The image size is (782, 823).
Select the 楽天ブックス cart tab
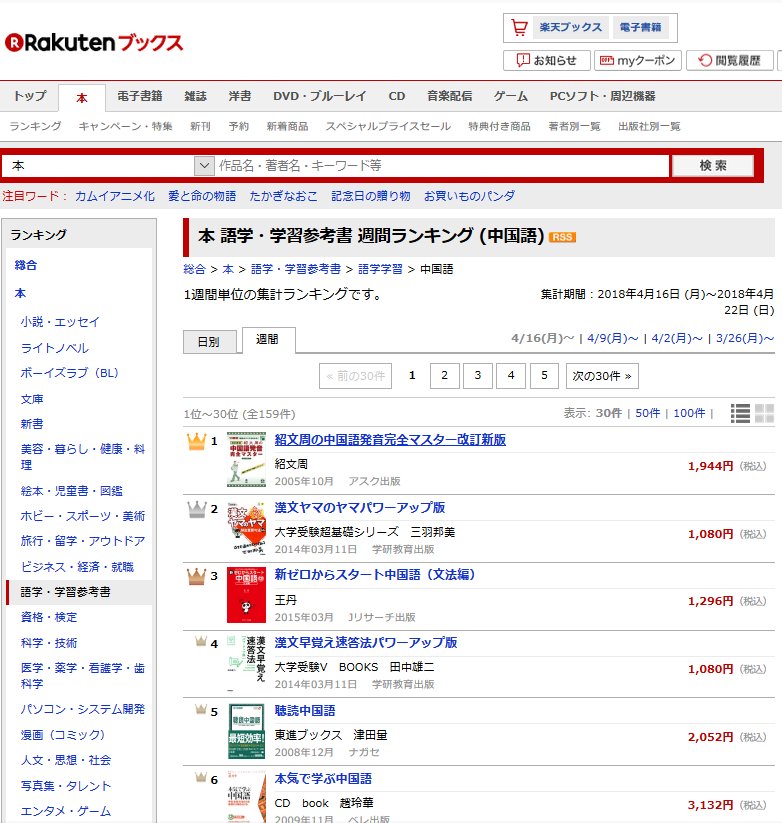pyautogui.click(x=570, y=27)
